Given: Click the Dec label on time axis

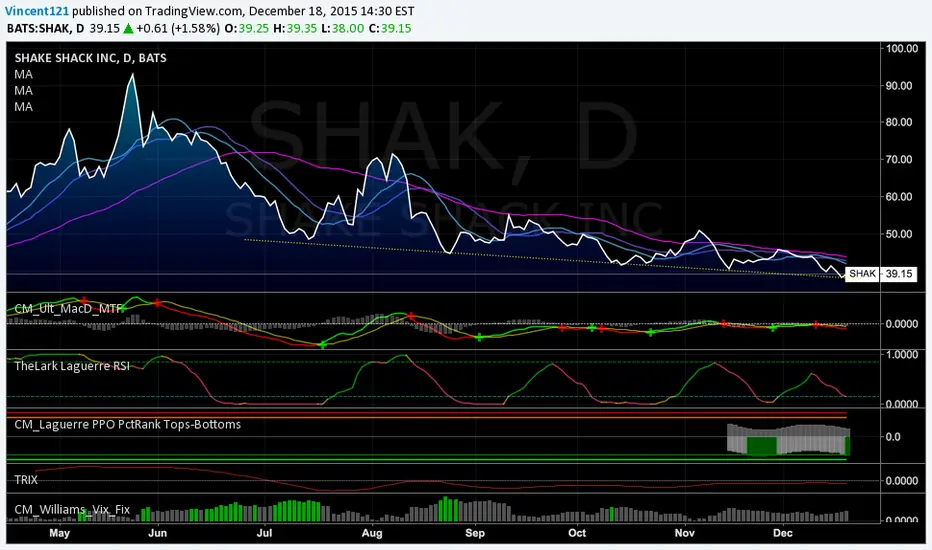Looking at the screenshot, I should coord(783,532).
